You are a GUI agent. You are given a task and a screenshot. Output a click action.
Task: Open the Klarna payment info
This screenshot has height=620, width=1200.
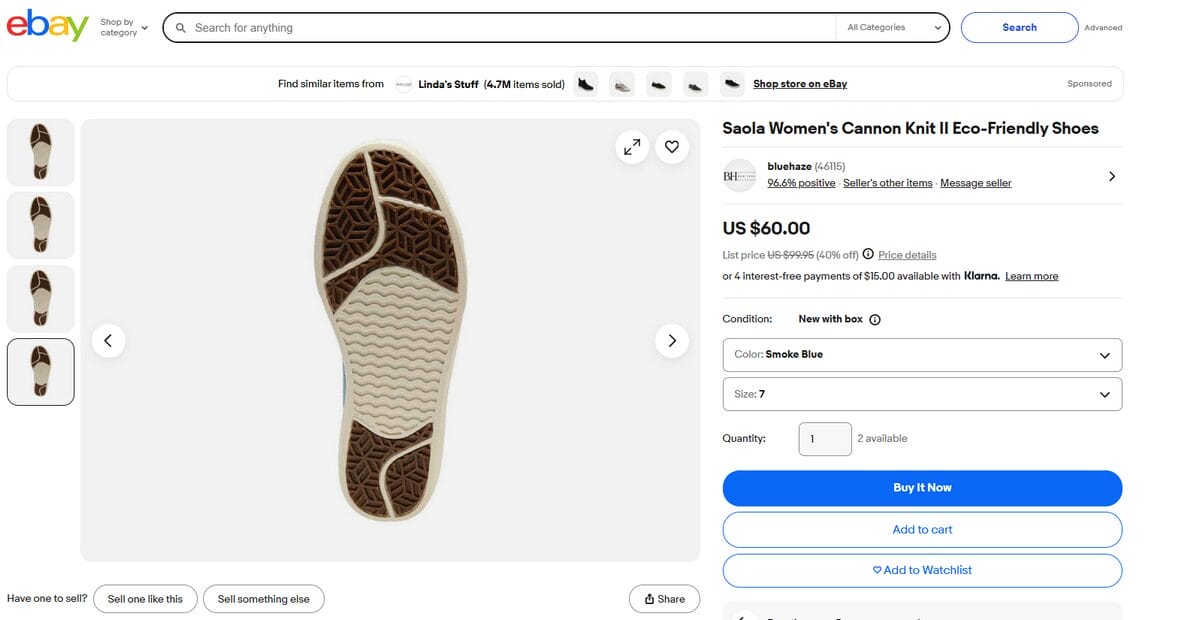pyautogui.click(x=1031, y=276)
